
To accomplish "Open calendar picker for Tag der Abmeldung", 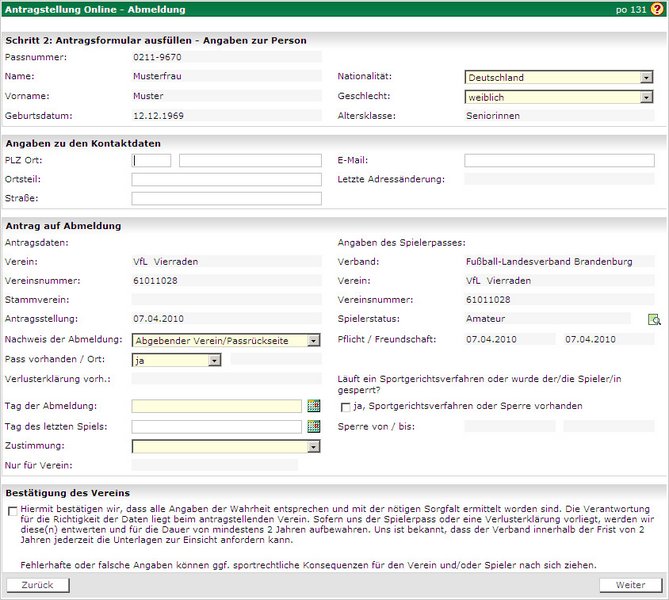I will tap(313, 406).
